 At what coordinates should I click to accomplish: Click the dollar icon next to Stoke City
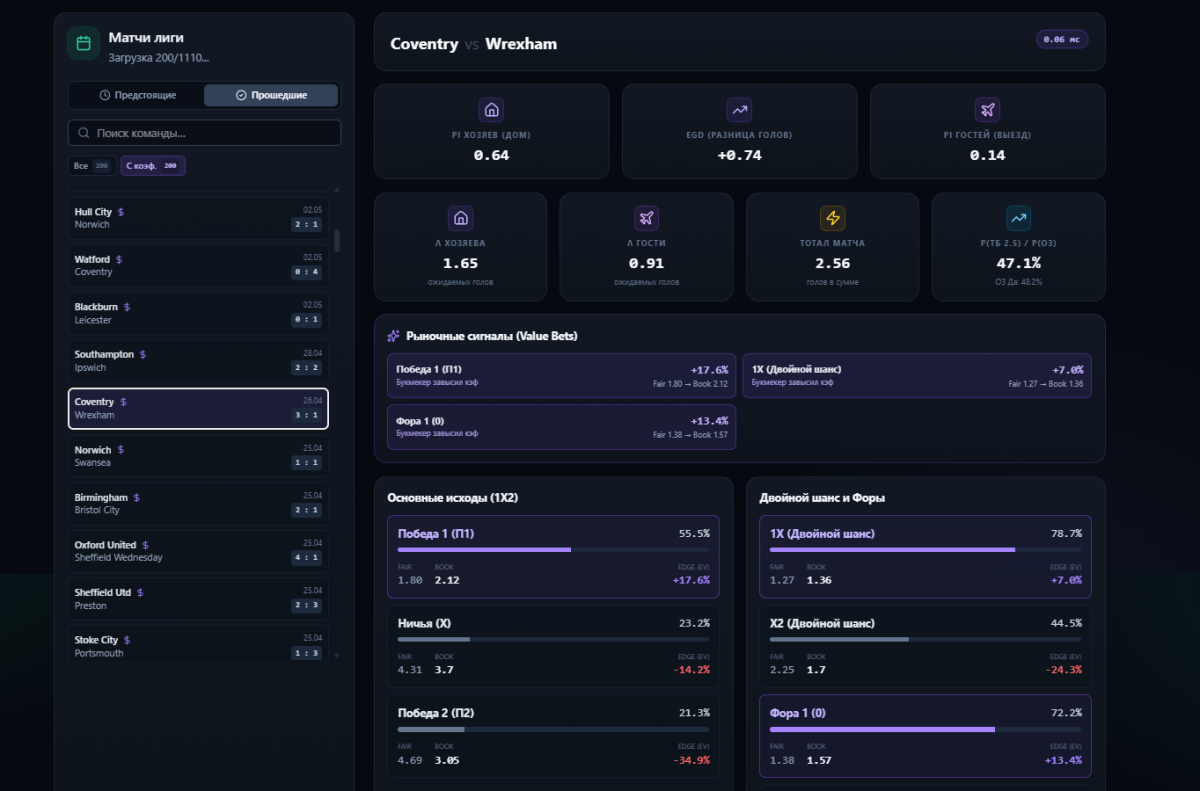click(x=127, y=640)
